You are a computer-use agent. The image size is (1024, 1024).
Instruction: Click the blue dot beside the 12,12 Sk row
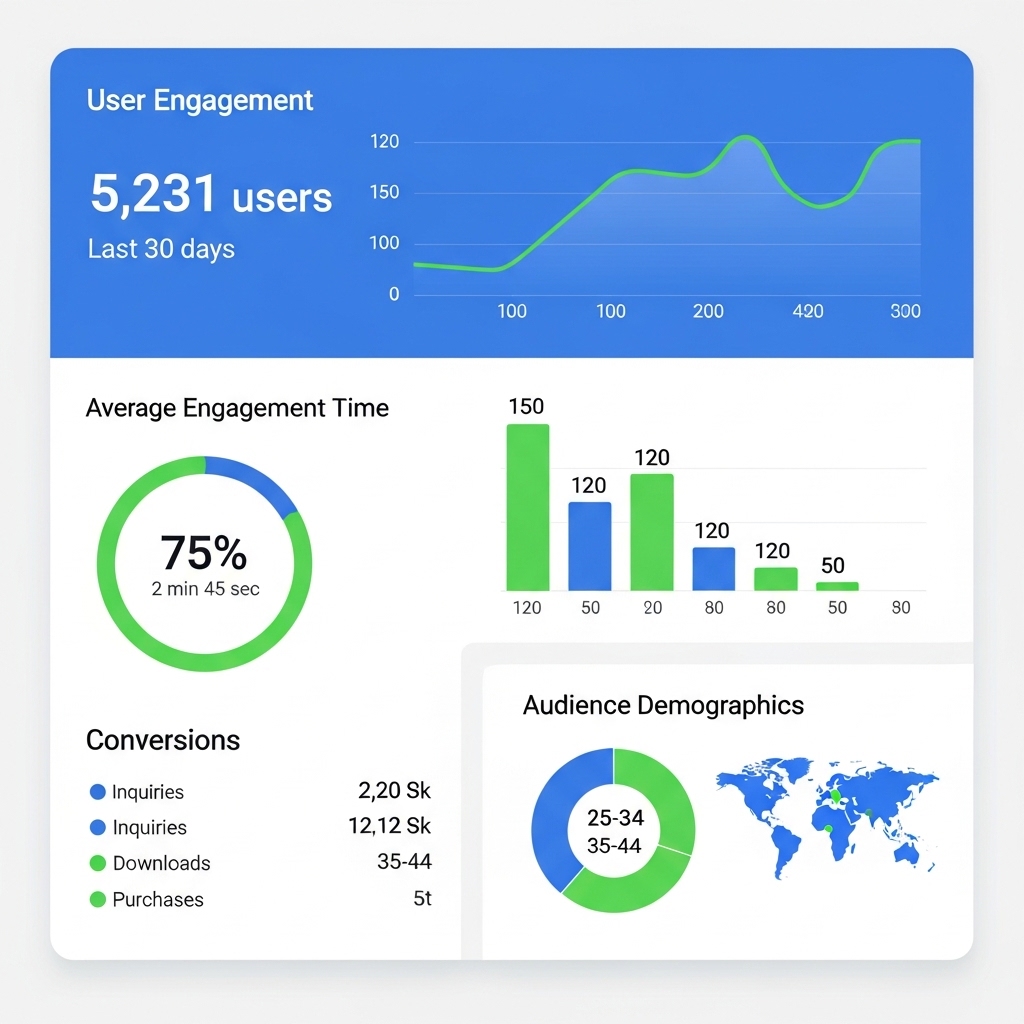coord(97,828)
